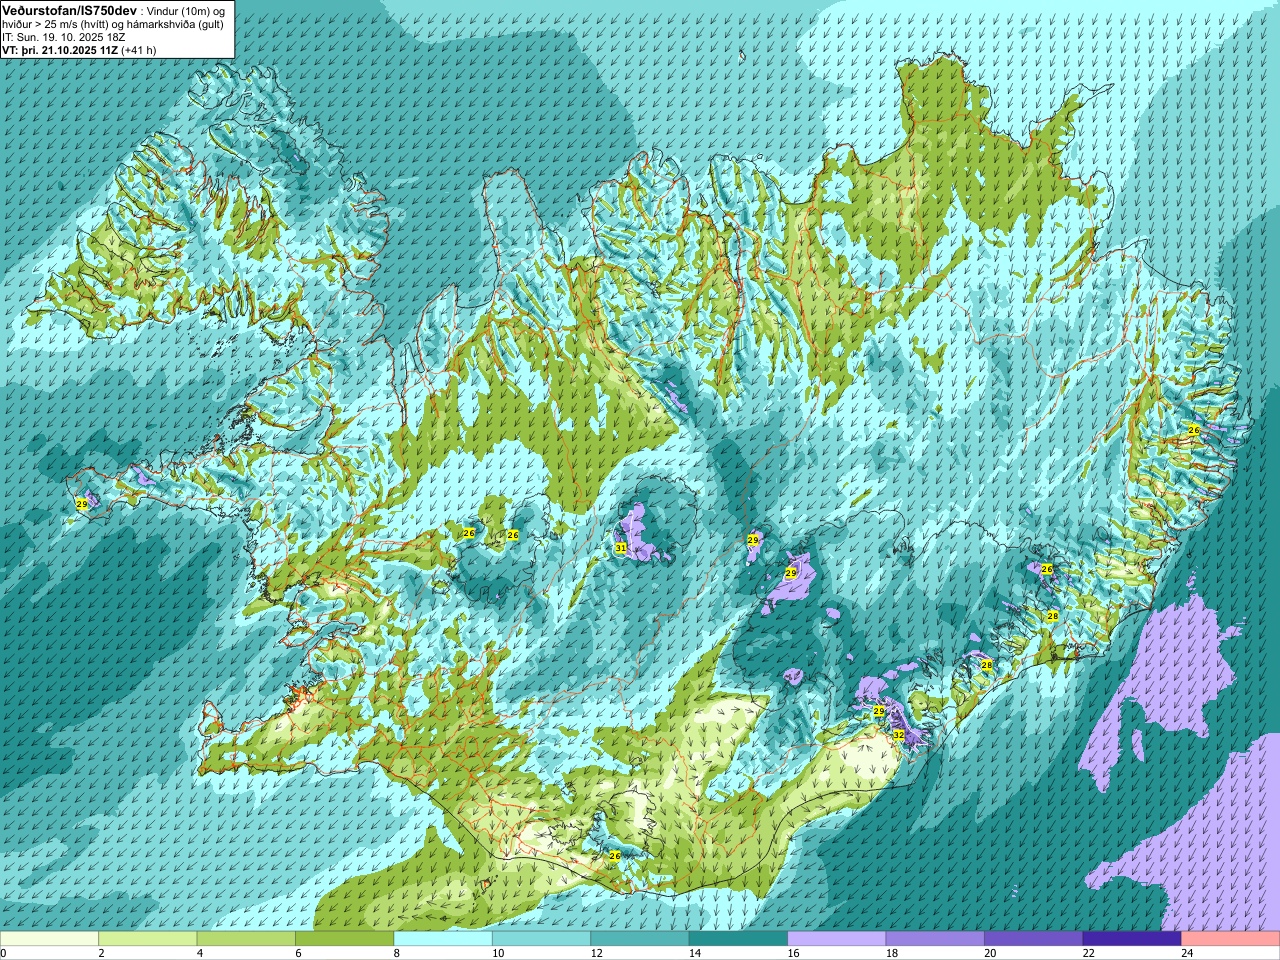Click the 'Veðurstofan/IS750dev' title text

70,9
